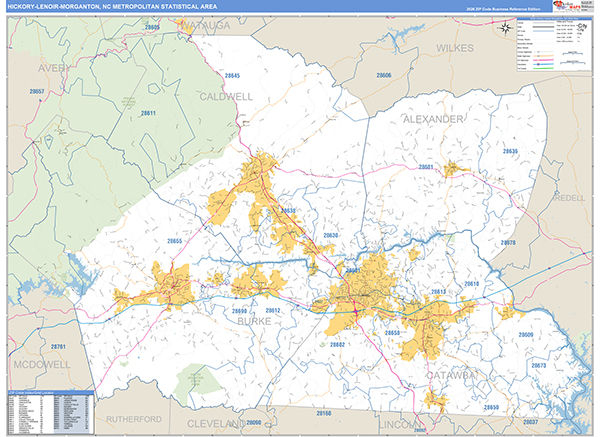This screenshot has height=437, width=600.
Task: Click the map title in header
Action: coord(107,8)
